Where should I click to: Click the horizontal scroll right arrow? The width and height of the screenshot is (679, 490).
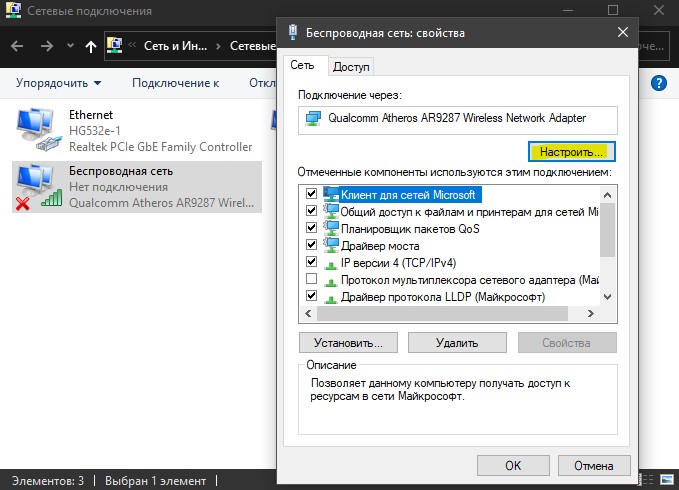(x=591, y=313)
